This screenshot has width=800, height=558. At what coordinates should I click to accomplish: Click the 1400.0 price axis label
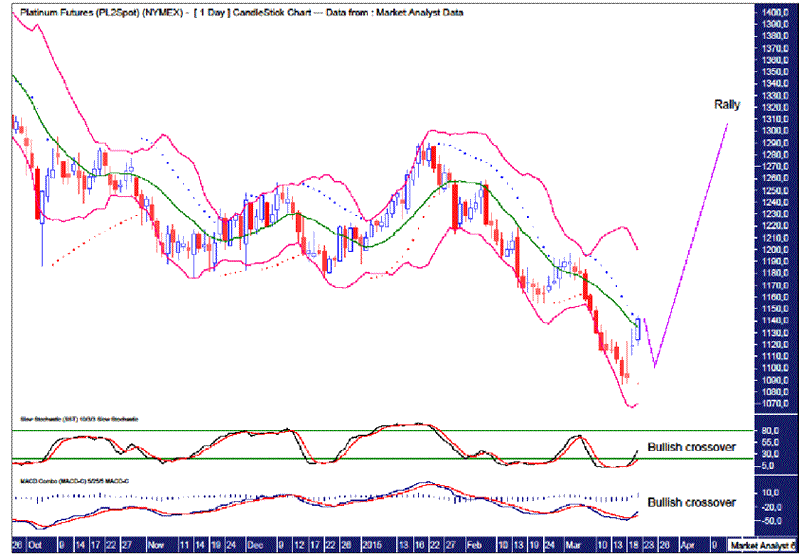tap(776, 12)
